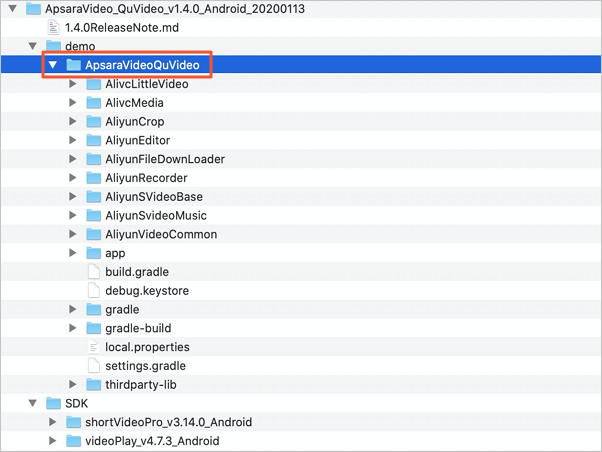The width and height of the screenshot is (602, 452).
Task: Select the gradle-build row label
Action: click(138, 328)
